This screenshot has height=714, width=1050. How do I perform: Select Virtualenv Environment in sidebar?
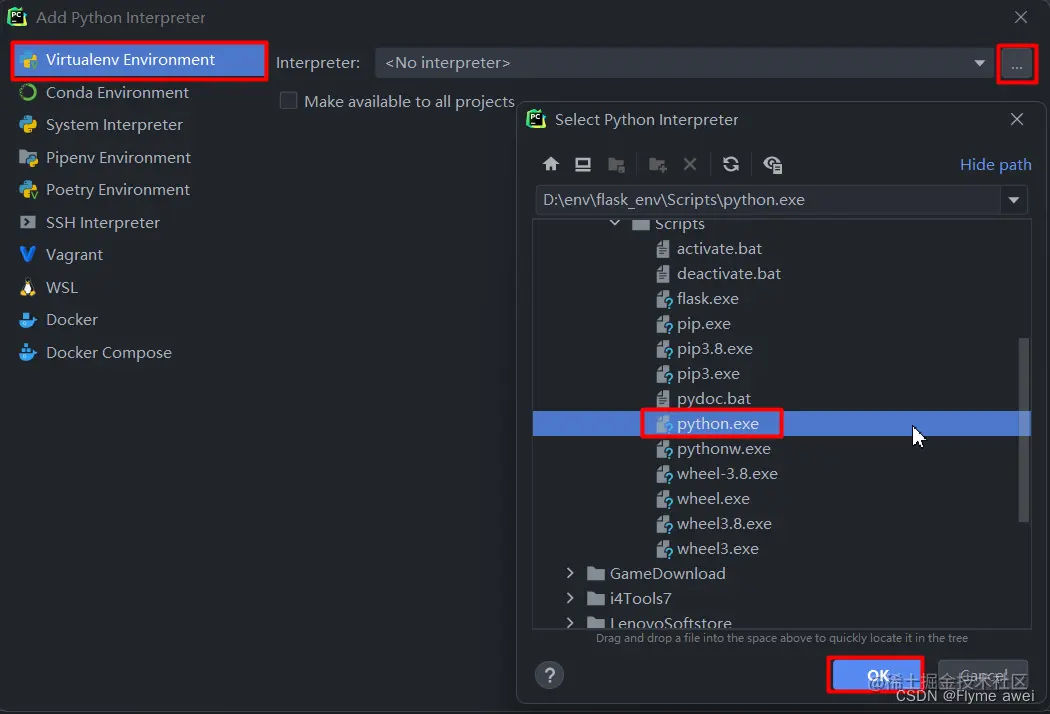click(x=139, y=60)
